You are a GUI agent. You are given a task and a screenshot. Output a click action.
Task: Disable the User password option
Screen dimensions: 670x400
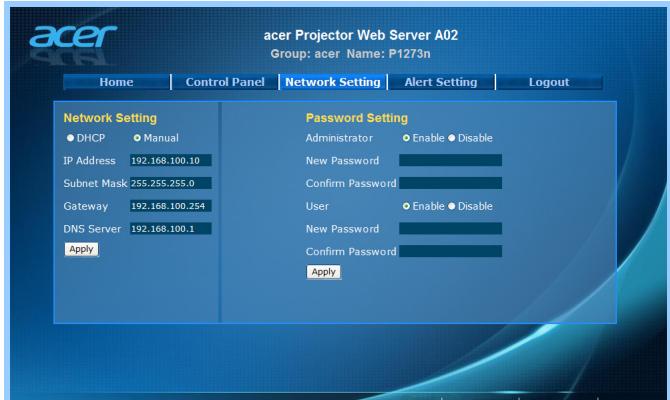click(x=452, y=206)
